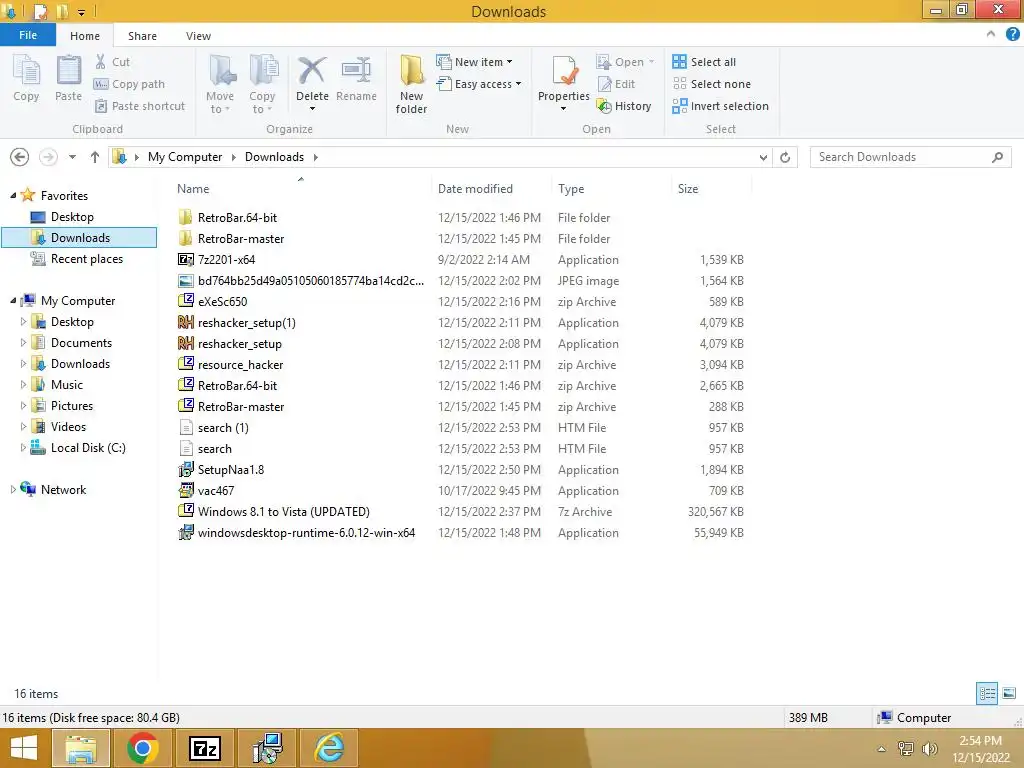Click the Properties checkmark icon
Screen dimensions: 1024x768
[x=564, y=71]
